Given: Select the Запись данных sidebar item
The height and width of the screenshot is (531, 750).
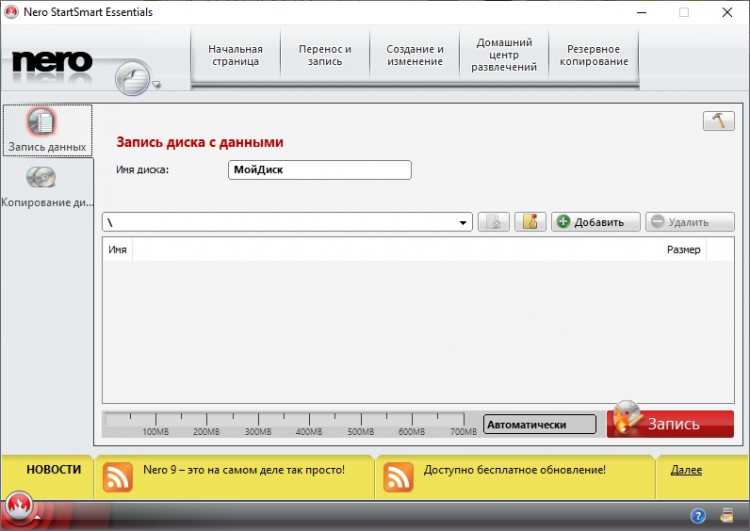Looking at the screenshot, I should [47, 130].
